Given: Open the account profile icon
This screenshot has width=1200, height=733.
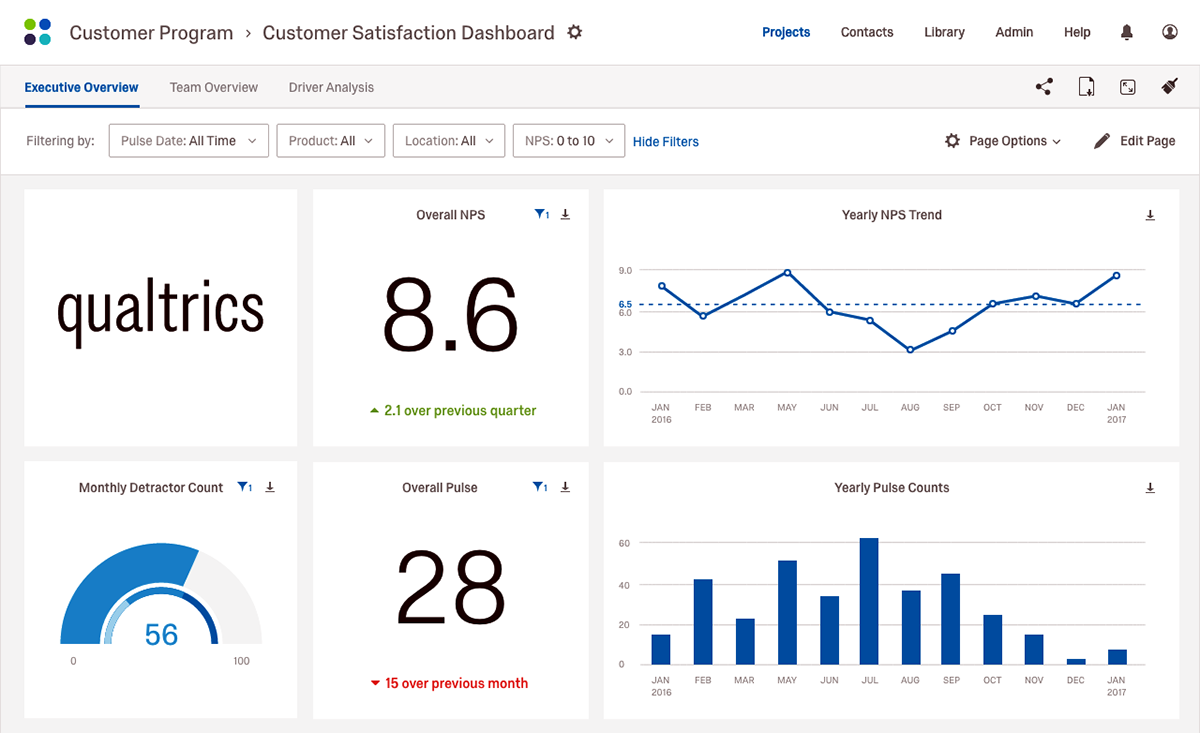Looking at the screenshot, I should (1170, 31).
